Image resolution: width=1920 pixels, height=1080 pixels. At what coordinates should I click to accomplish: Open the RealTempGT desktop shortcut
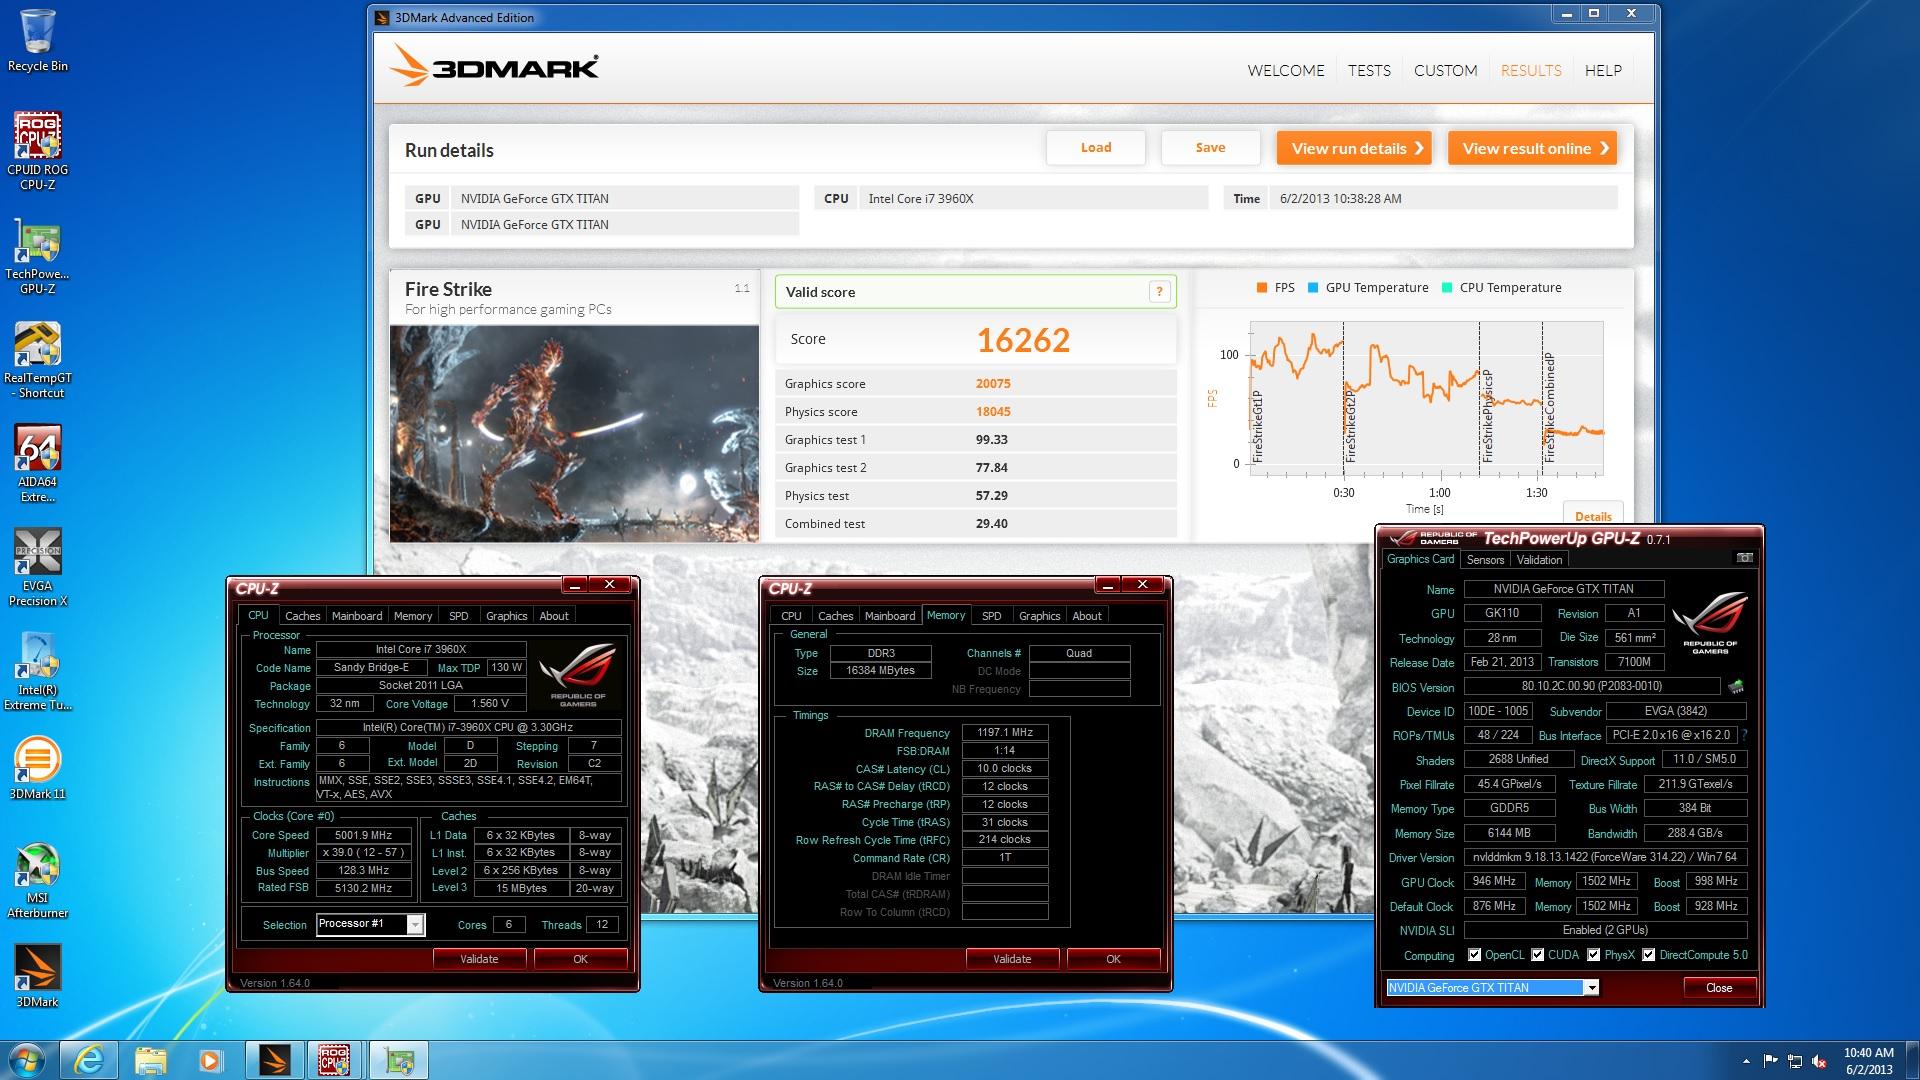[x=38, y=360]
